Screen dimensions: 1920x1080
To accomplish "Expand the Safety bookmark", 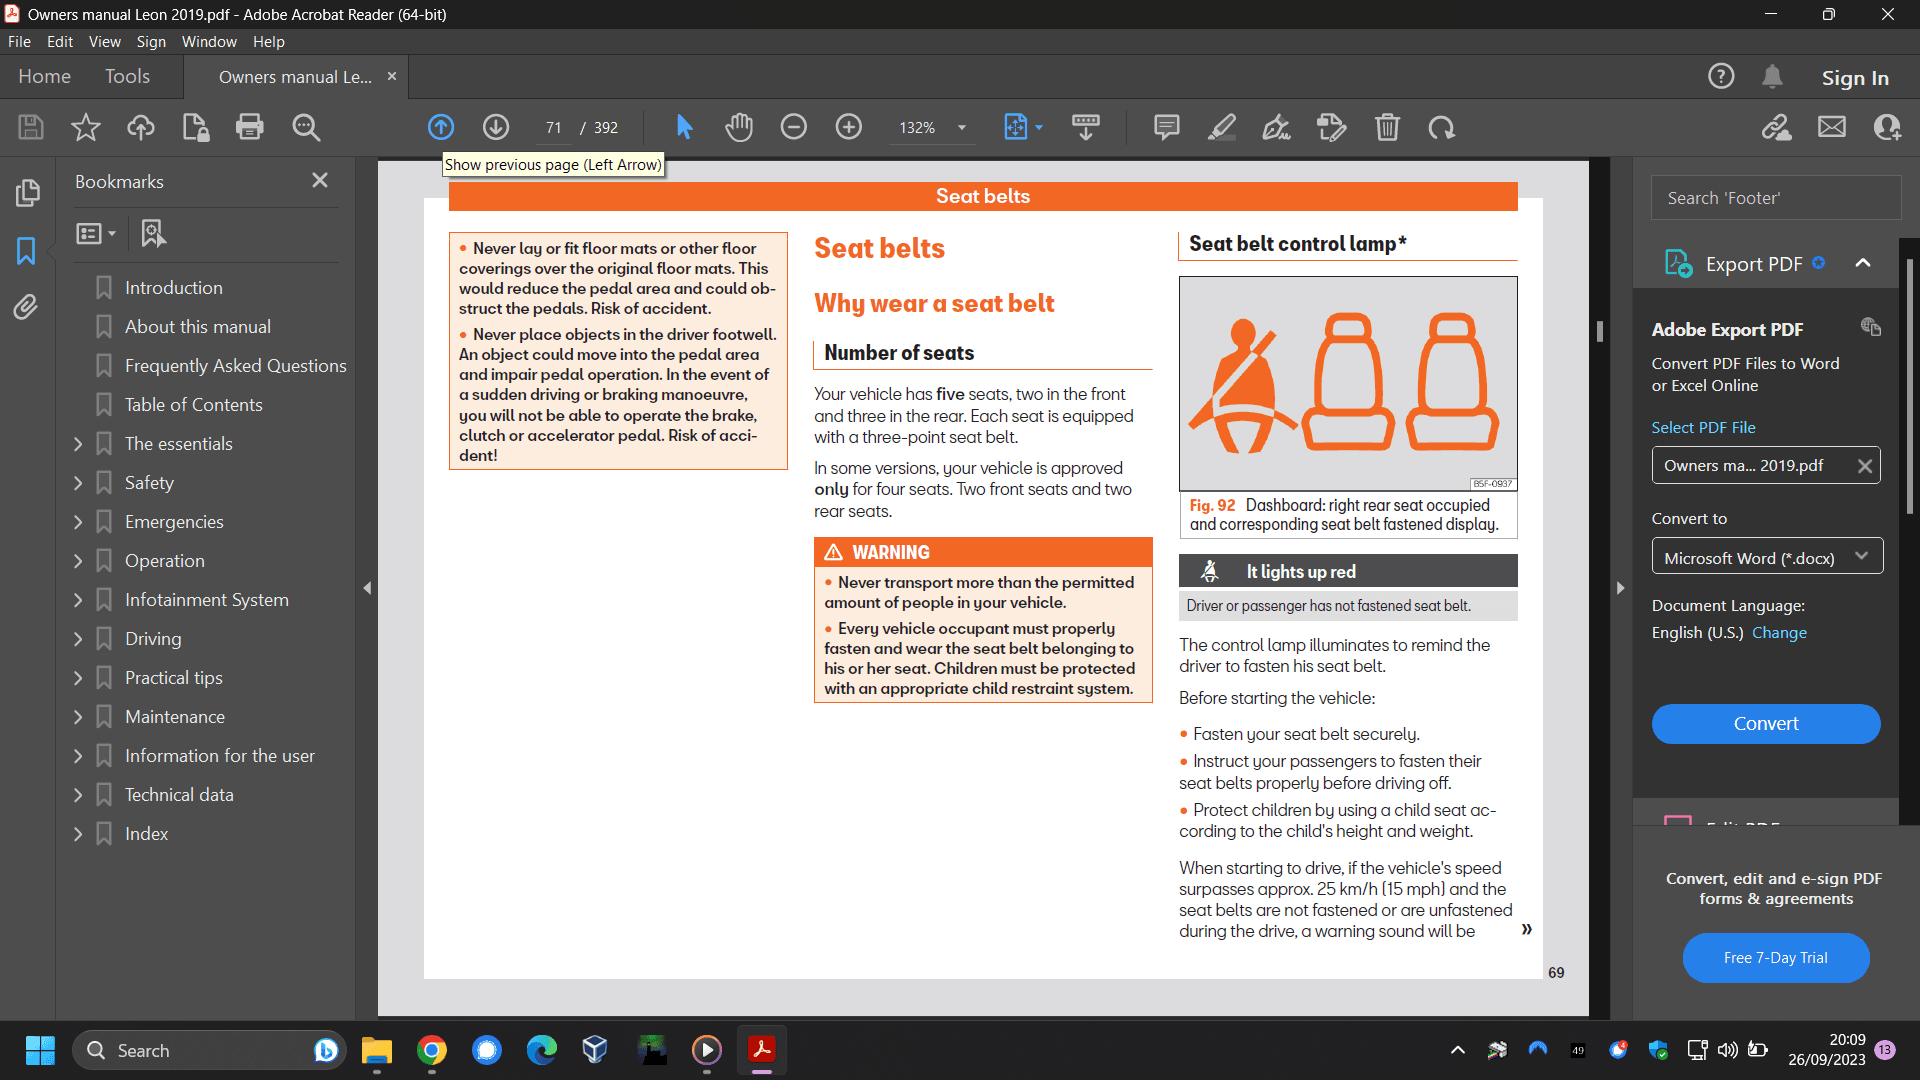I will point(78,483).
